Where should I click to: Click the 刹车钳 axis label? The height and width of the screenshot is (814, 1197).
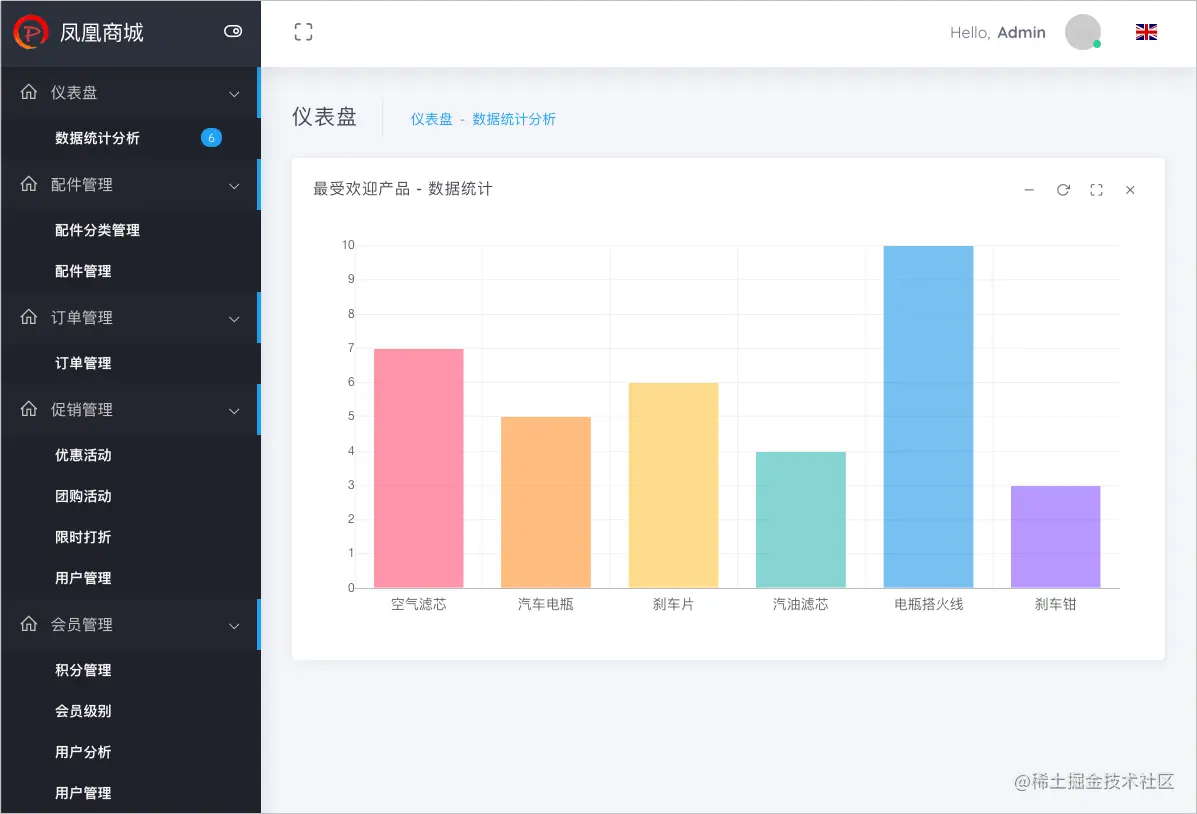tap(1056, 604)
